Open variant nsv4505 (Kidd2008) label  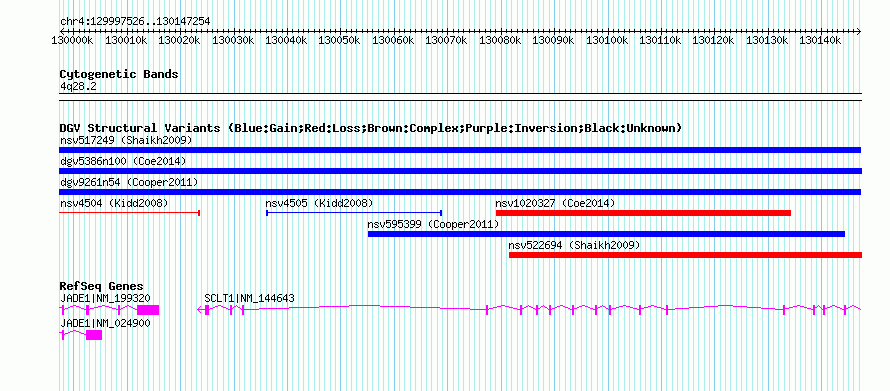pyautogui.click(x=320, y=203)
